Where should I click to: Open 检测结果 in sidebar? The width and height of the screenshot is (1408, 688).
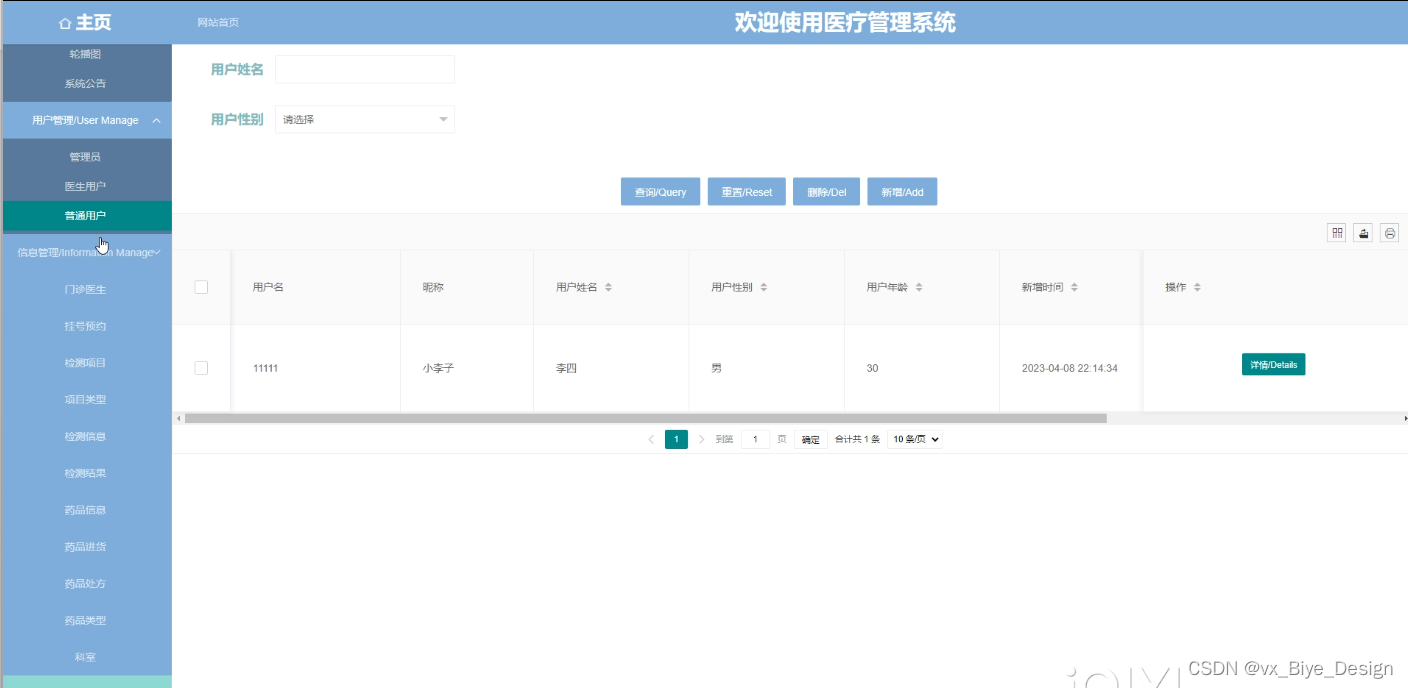point(85,473)
